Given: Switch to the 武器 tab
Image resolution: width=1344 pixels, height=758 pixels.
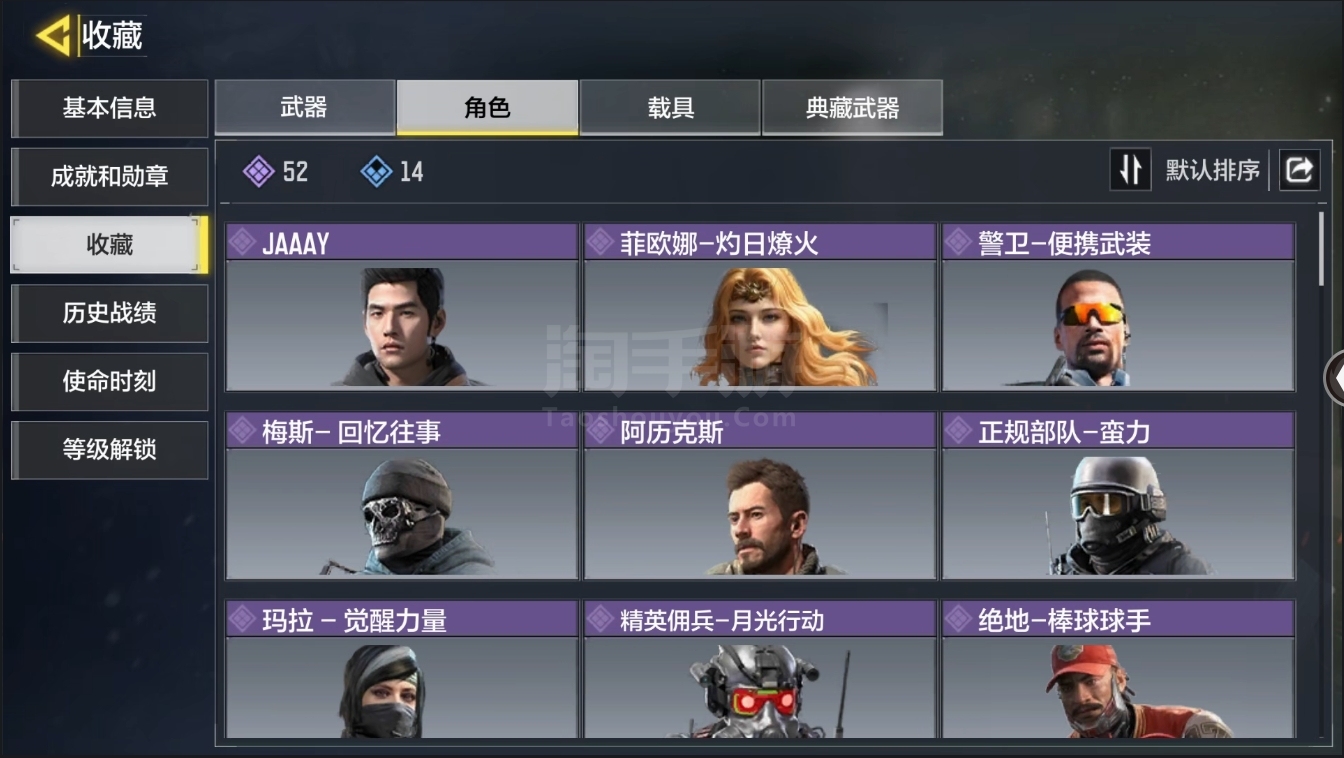Looking at the screenshot, I should [x=305, y=107].
